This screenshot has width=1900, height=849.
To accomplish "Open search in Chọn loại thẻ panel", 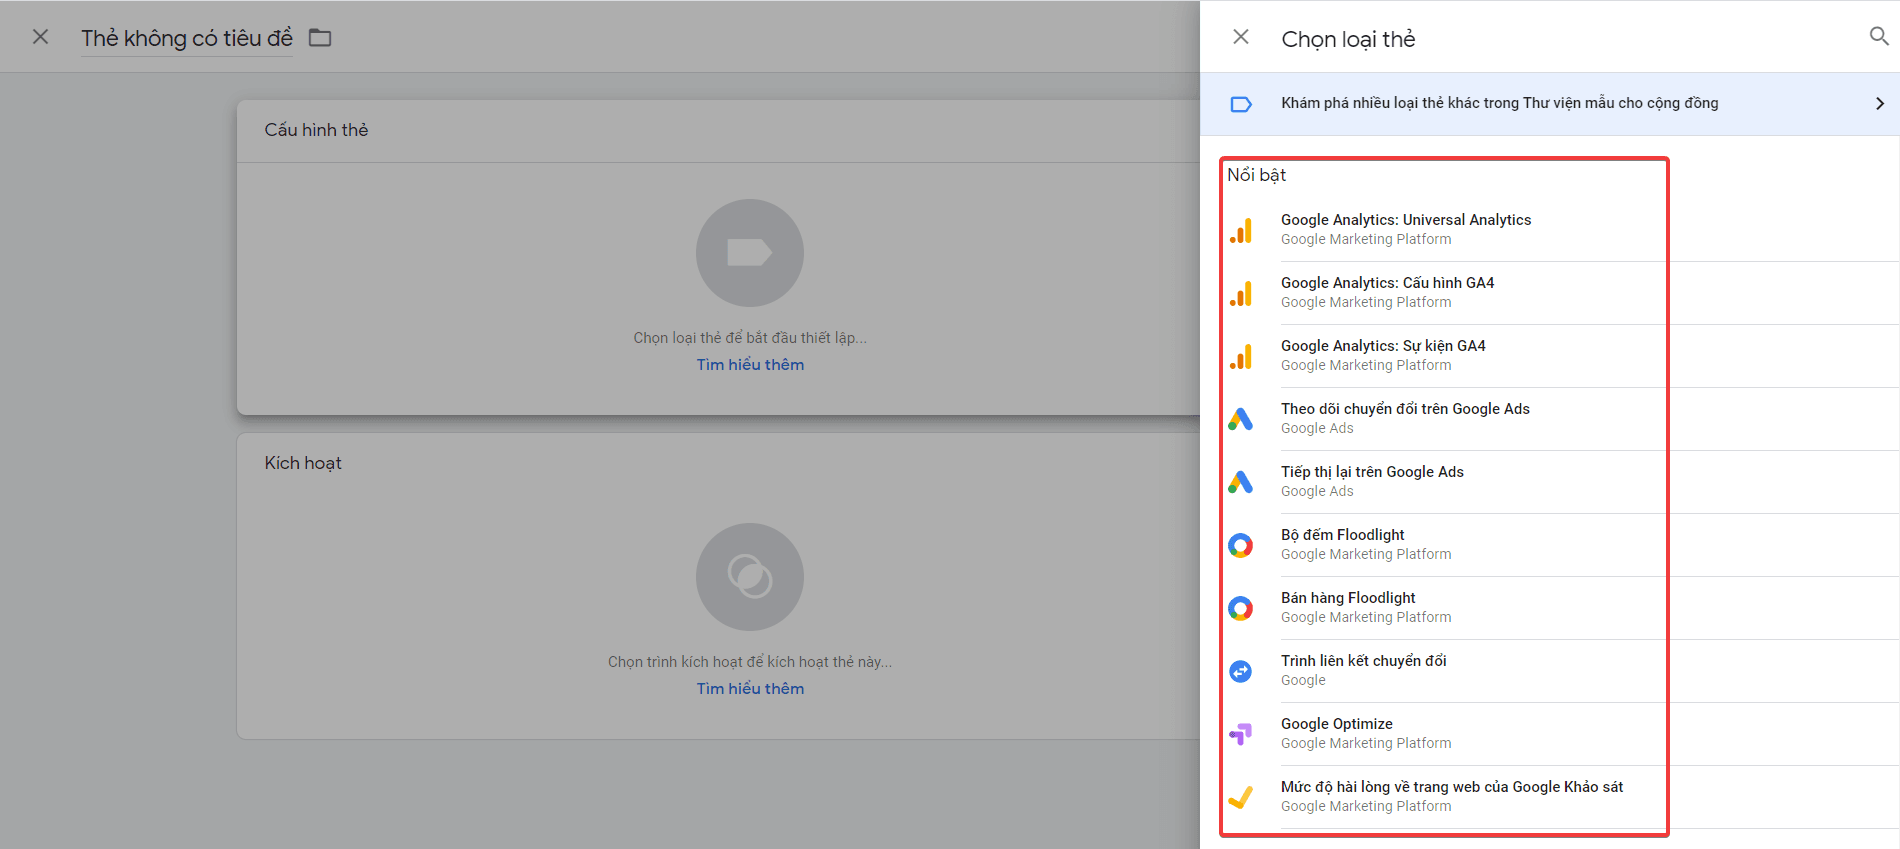I will pos(1879,37).
